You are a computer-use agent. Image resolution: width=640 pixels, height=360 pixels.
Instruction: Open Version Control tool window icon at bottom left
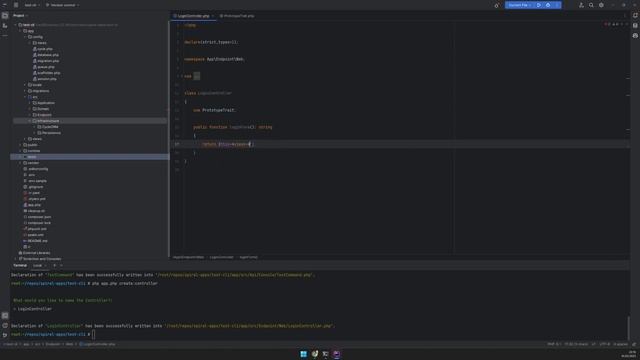point(5,335)
